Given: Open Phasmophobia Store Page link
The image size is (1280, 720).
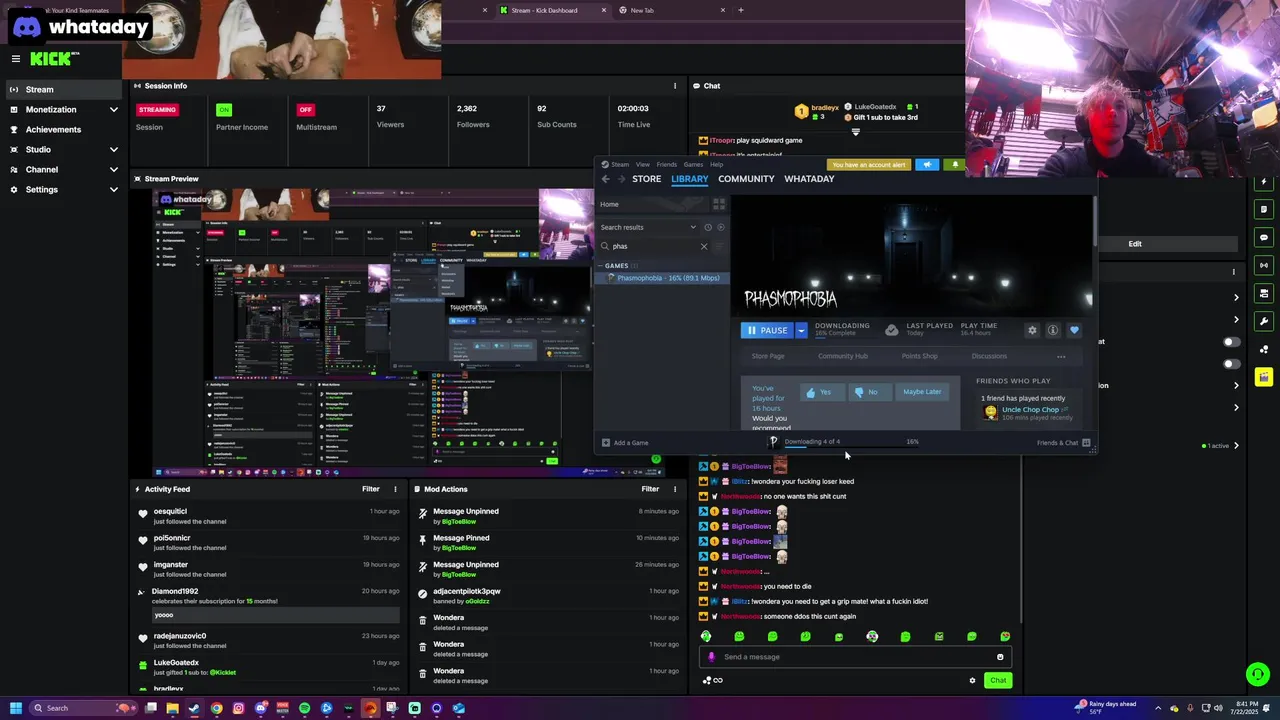Looking at the screenshot, I should point(768,356).
